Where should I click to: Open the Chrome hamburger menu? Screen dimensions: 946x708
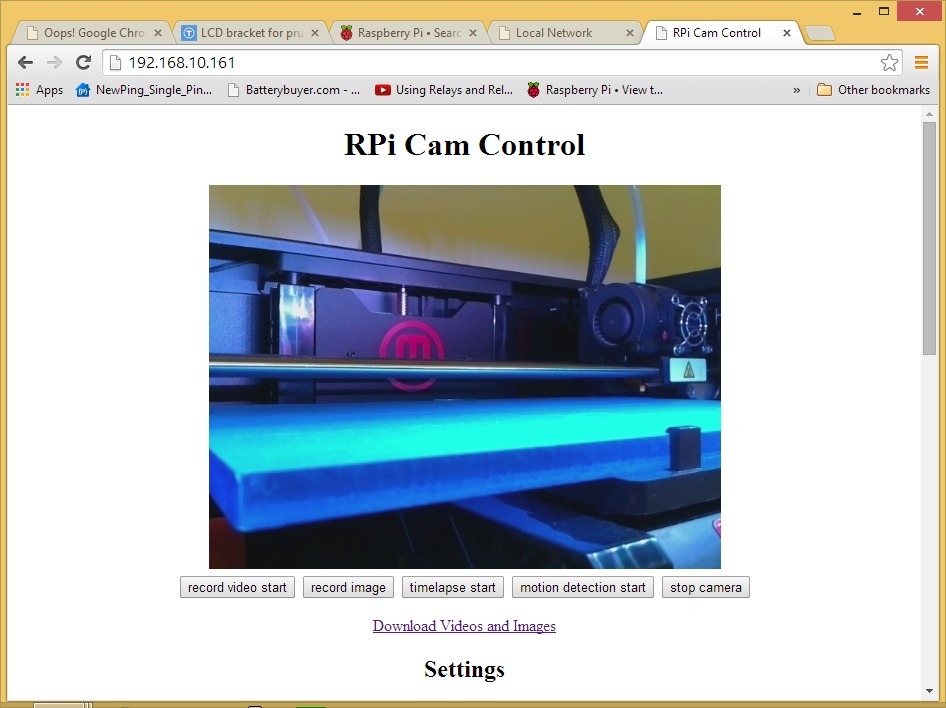(x=921, y=62)
